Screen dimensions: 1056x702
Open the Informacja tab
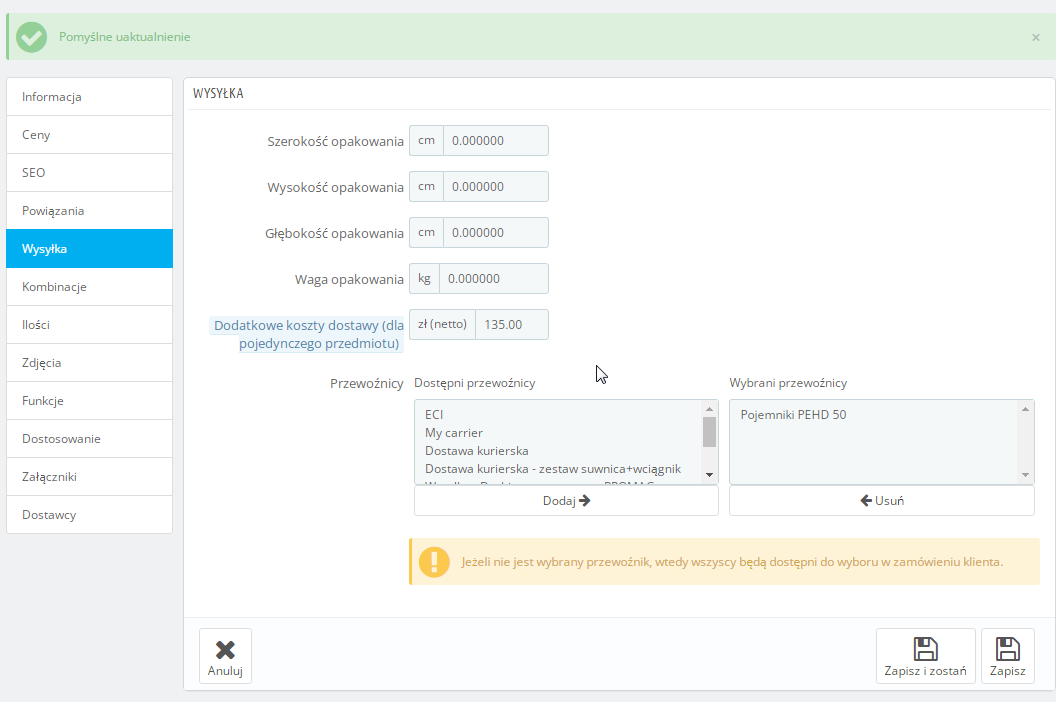click(x=90, y=96)
